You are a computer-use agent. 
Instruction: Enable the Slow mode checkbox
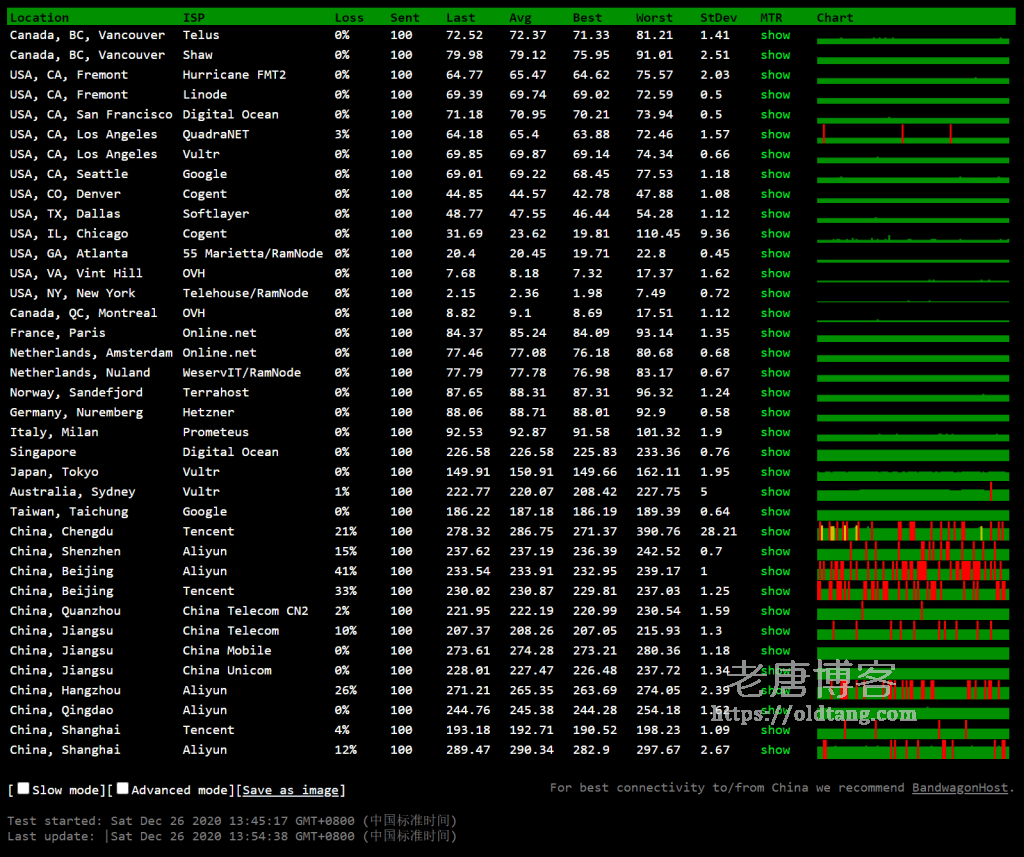coord(23,789)
